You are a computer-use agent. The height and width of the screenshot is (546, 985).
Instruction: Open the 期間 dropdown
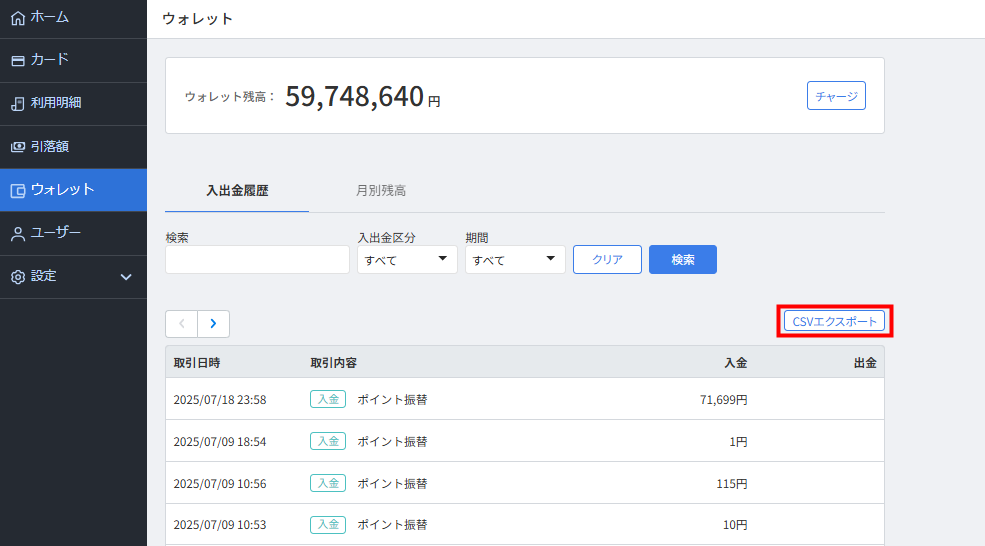point(515,259)
